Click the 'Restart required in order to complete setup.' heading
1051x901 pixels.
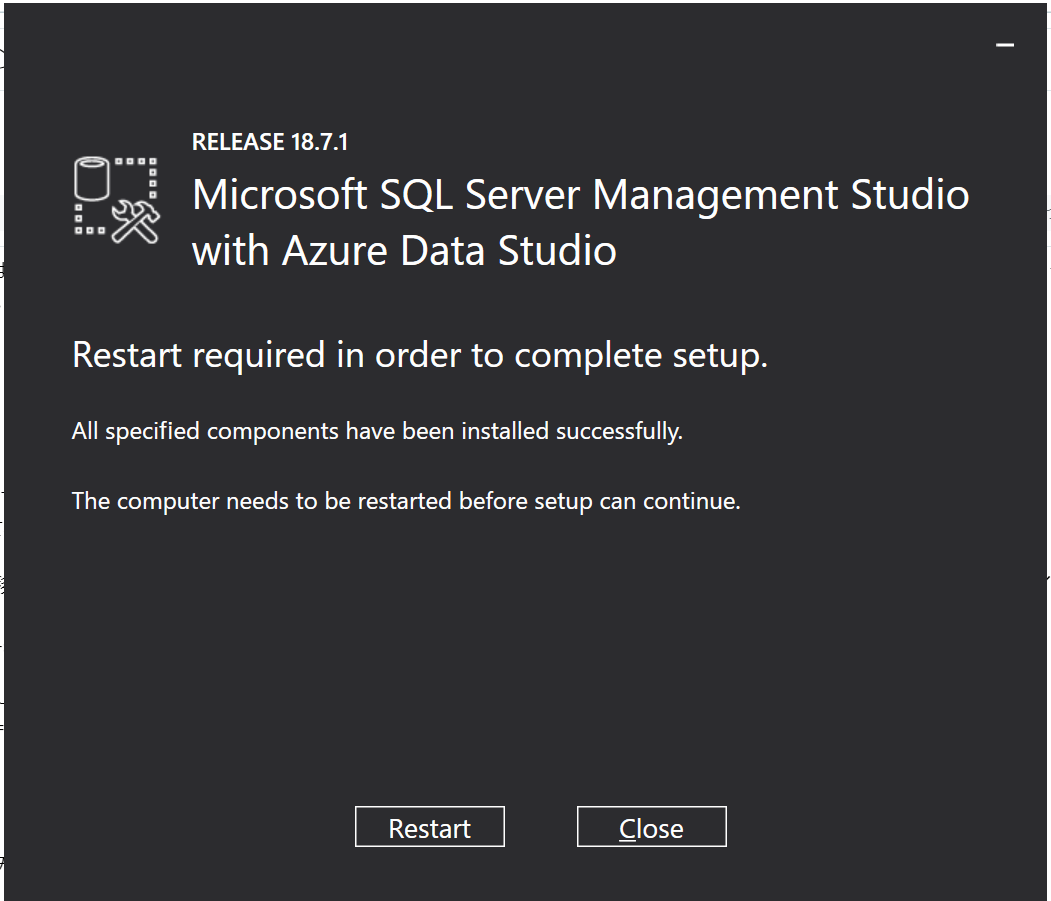coord(420,355)
